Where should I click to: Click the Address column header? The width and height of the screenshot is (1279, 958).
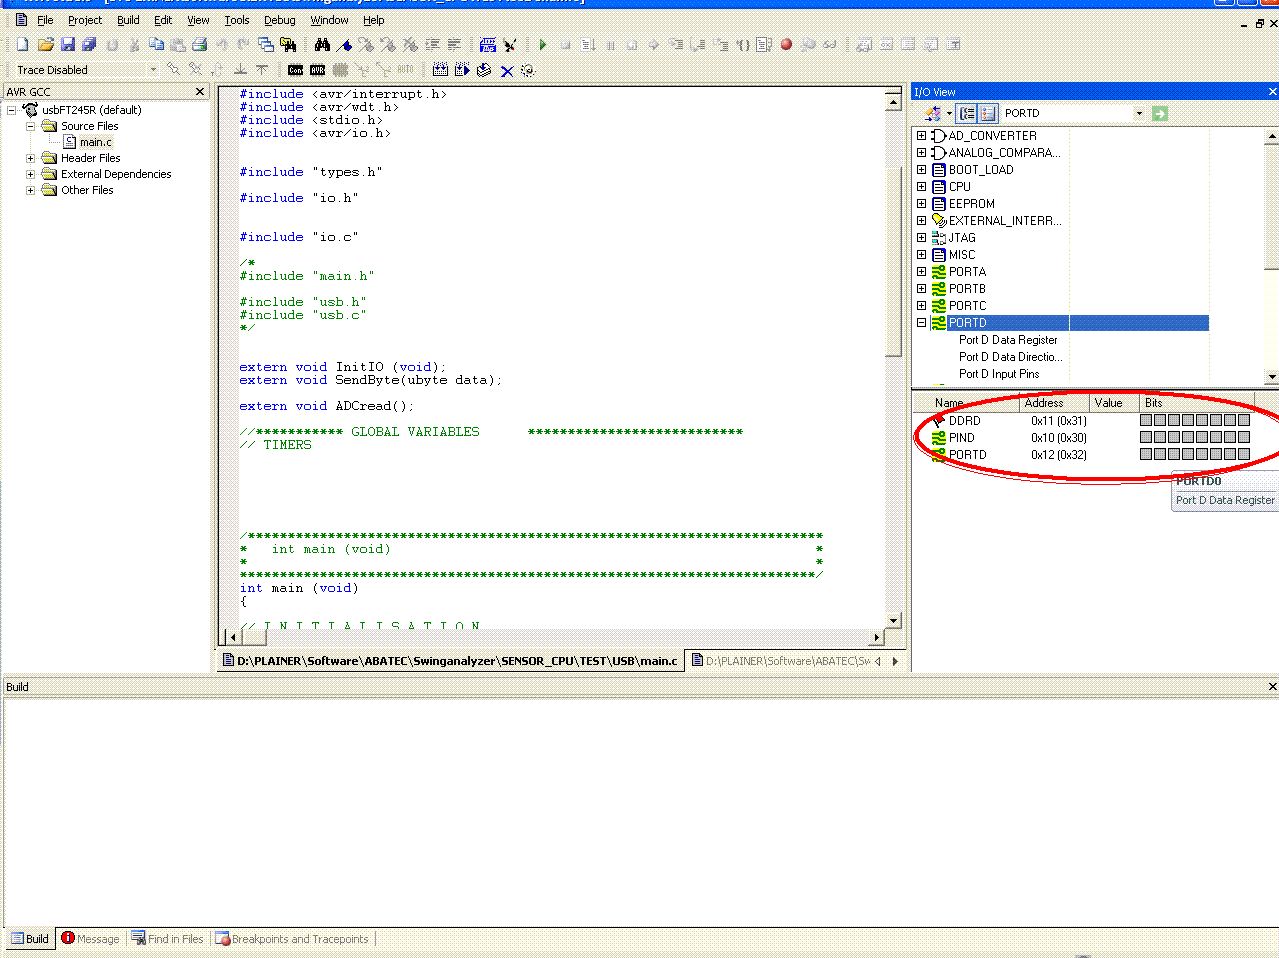(x=1043, y=403)
